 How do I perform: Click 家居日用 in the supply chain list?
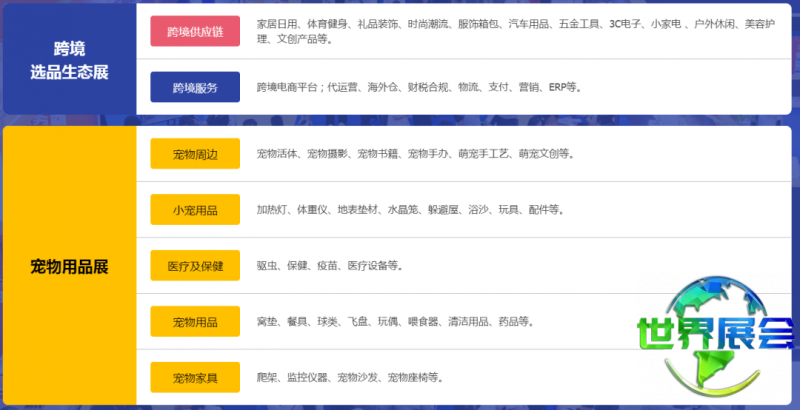(276, 23)
